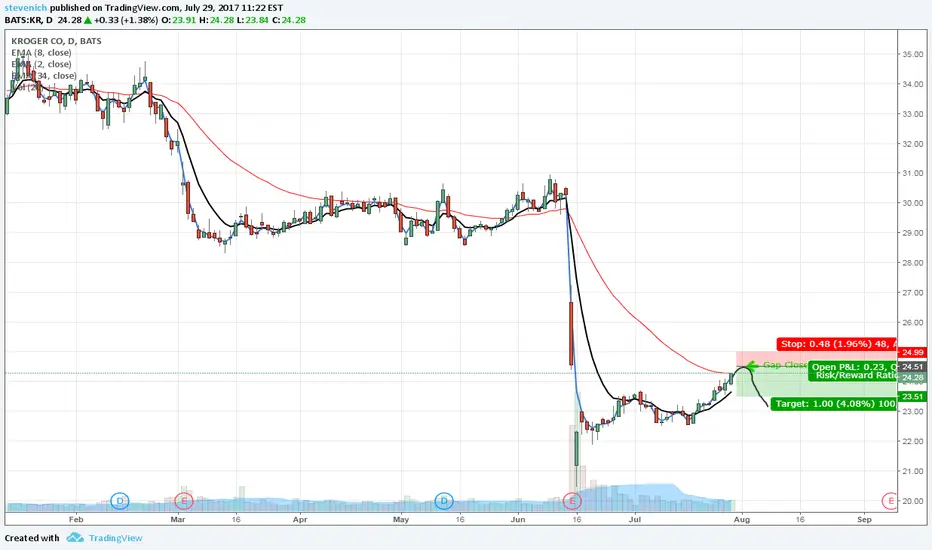Click the July 29, 2017 11:22 EST timestamp
This screenshot has height=550, width=932.
click(x=234, y=8)
